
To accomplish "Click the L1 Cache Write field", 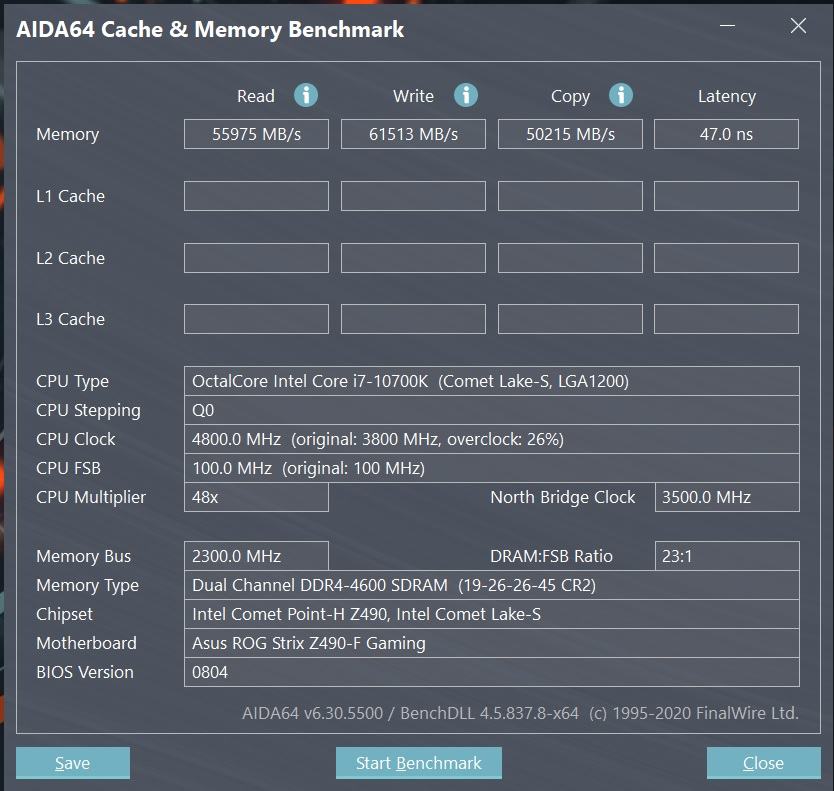I will (413, 196).
